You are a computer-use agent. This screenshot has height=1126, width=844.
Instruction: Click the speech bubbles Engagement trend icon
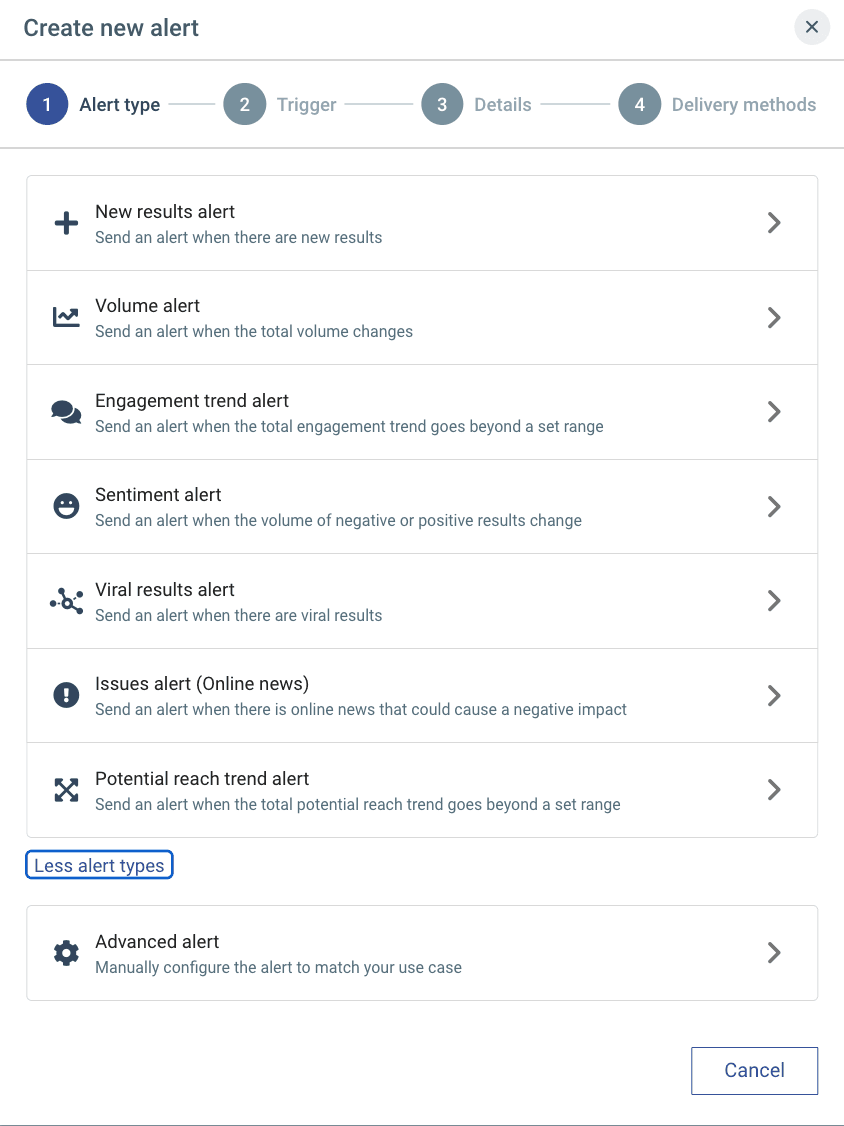tap(66, 412)
